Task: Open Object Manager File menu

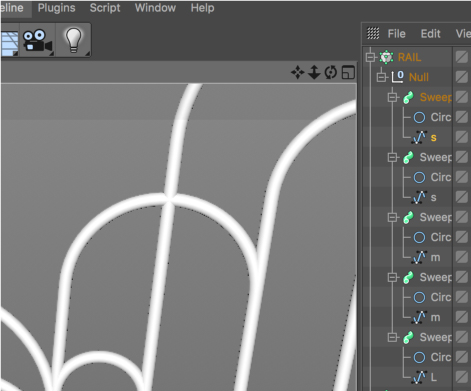Action: (x=396, y=34)
